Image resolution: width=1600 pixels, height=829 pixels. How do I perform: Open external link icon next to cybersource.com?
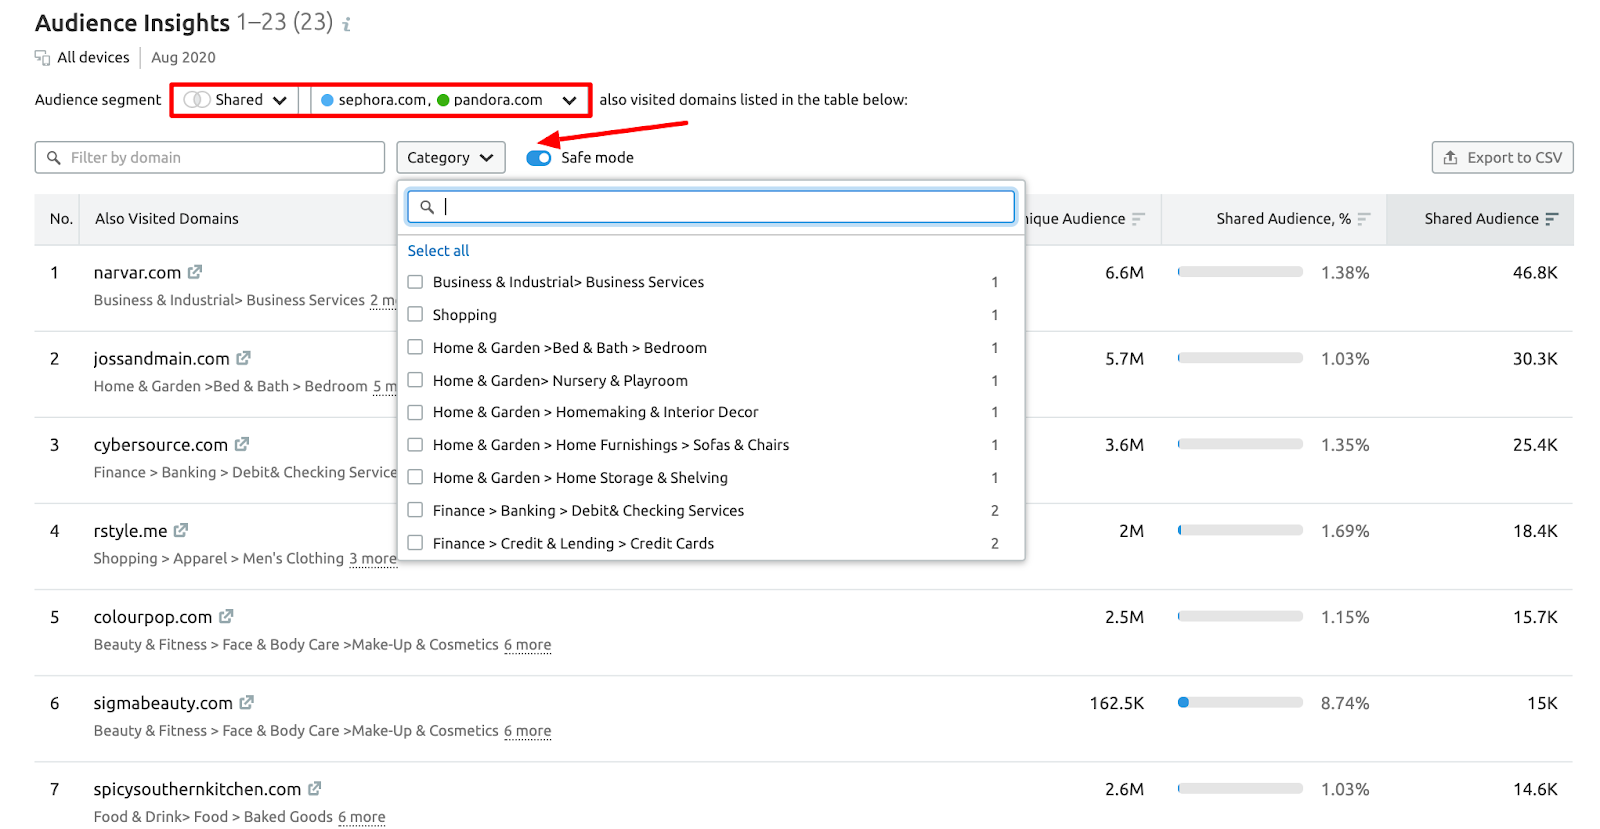[242, 444]
